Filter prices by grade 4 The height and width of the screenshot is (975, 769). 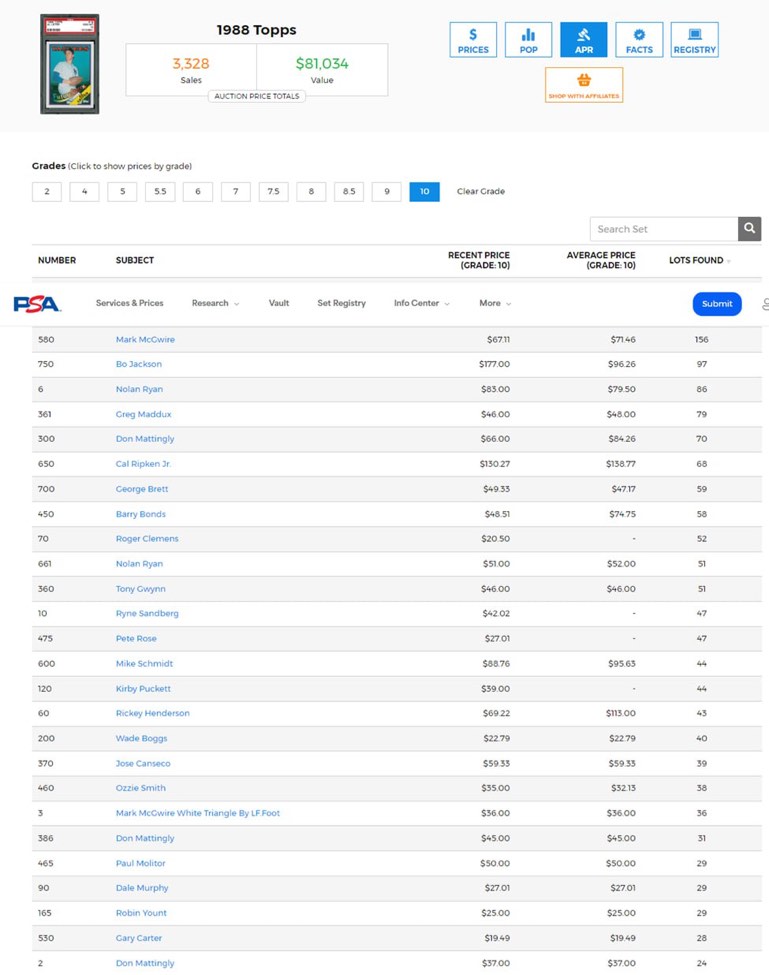point(85,192)
